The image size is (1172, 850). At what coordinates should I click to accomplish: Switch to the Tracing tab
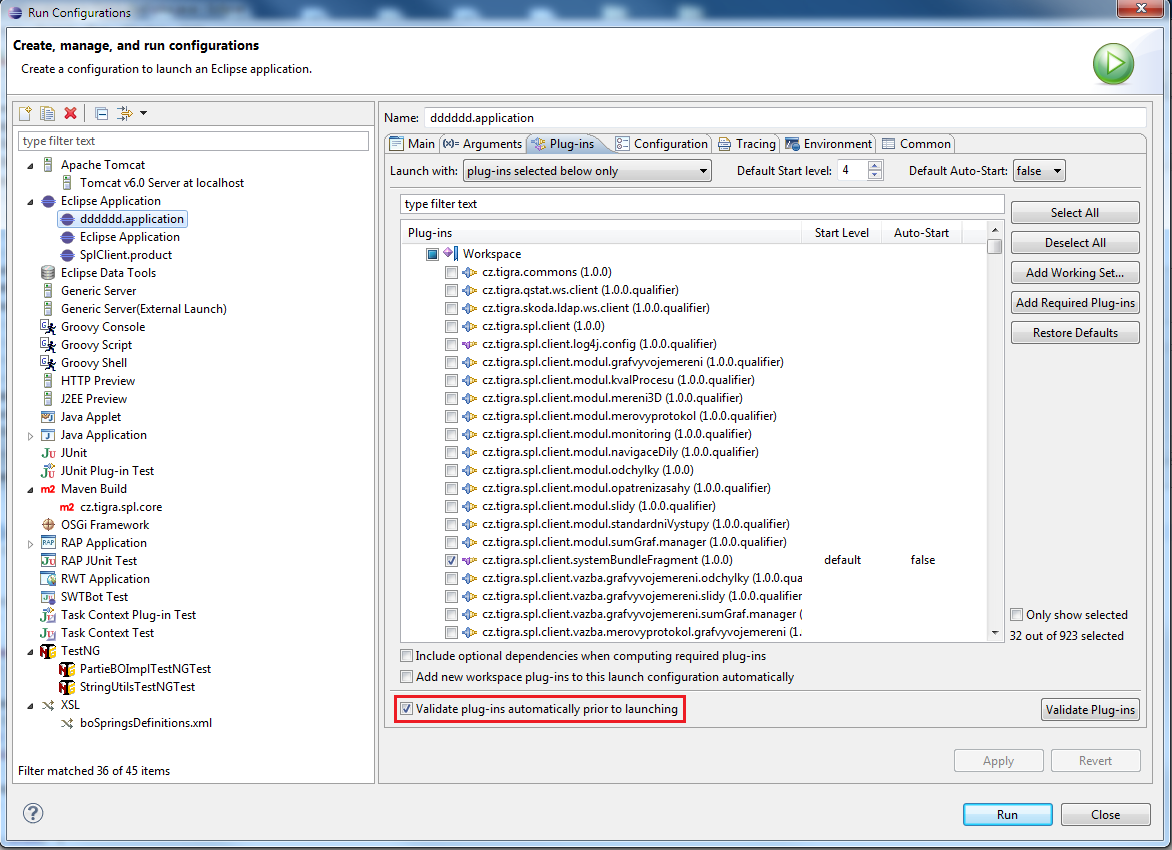(747, 144)
